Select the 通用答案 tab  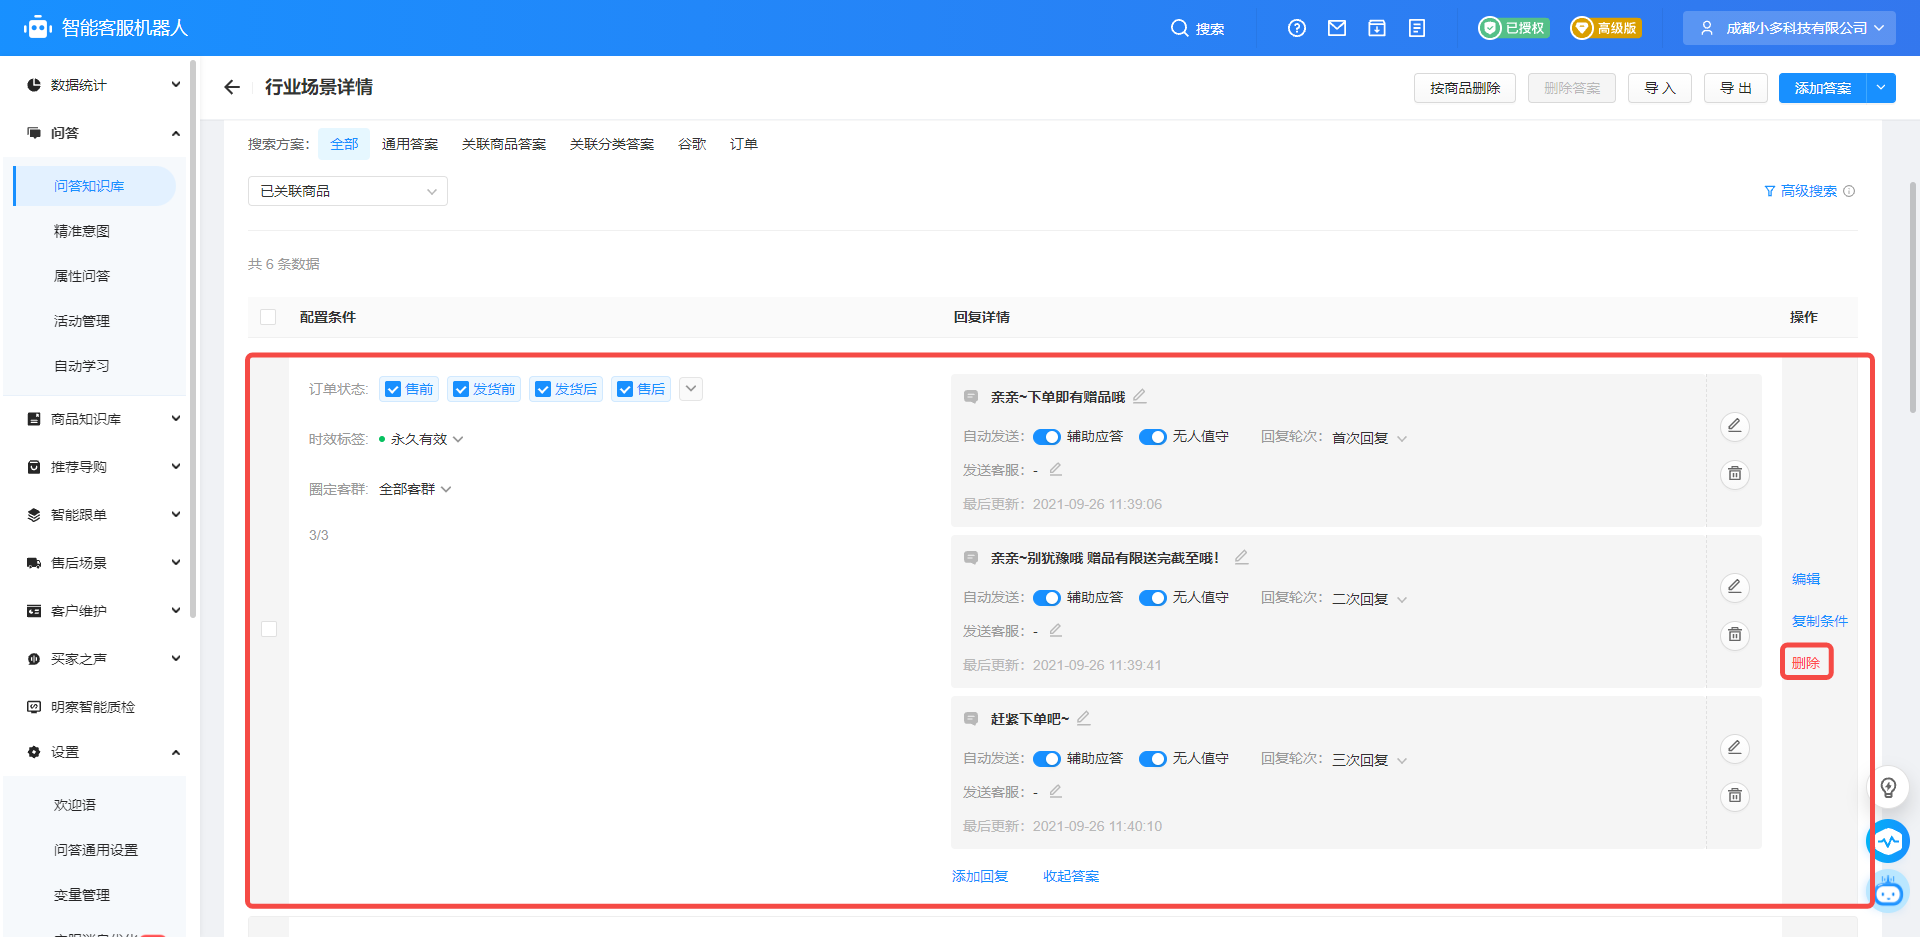410,144
